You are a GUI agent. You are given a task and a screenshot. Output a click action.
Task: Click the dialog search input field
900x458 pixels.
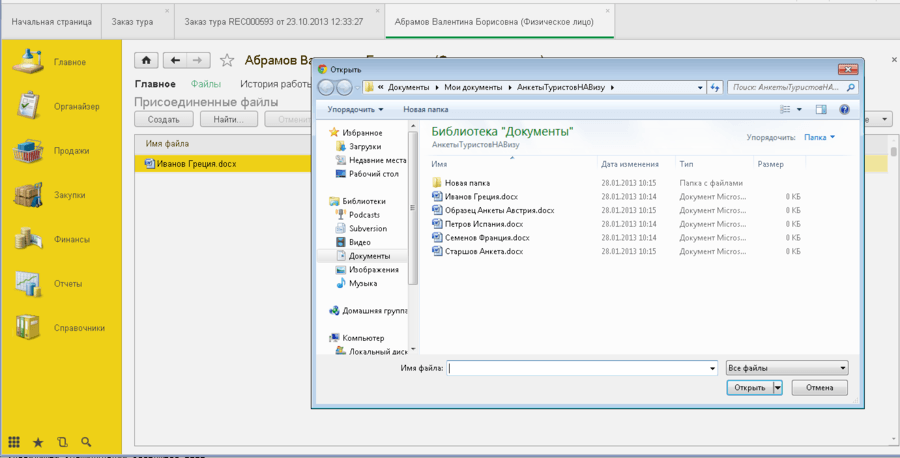[786, 87]
